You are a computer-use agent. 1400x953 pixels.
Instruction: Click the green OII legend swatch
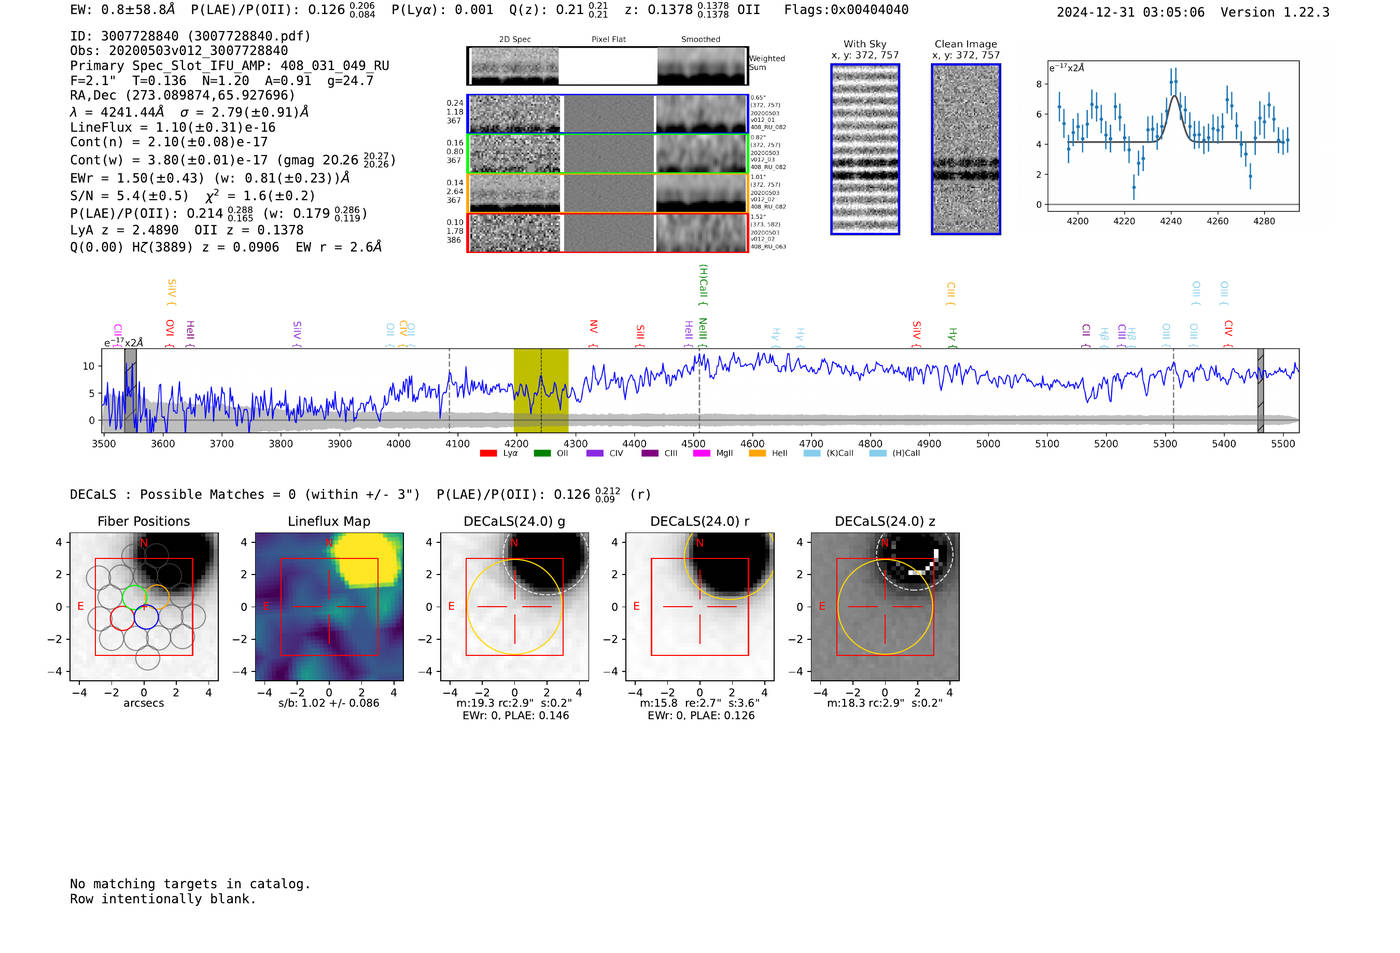click(542, 453)
